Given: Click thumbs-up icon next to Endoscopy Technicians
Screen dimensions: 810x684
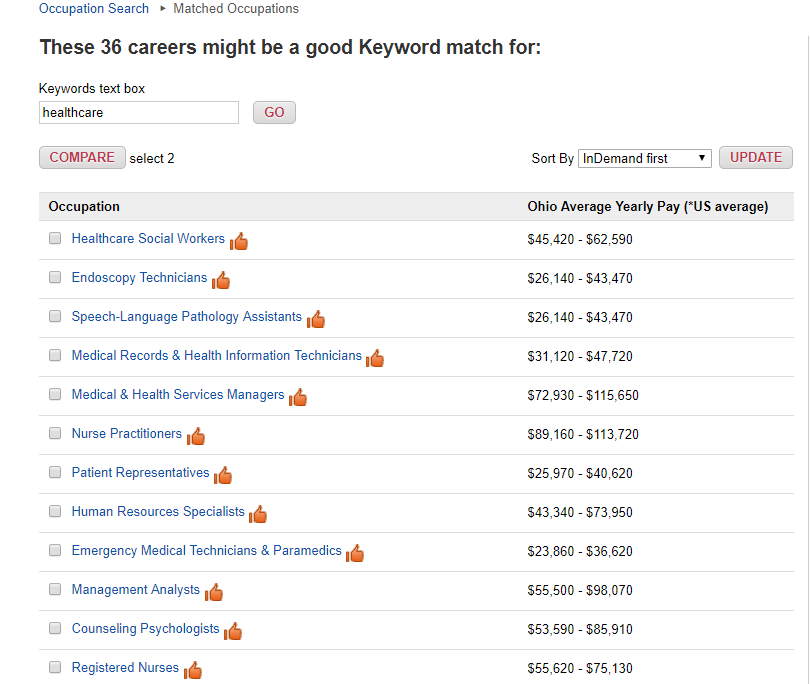Looking at the screenshot, I should [x=221, y=280].
